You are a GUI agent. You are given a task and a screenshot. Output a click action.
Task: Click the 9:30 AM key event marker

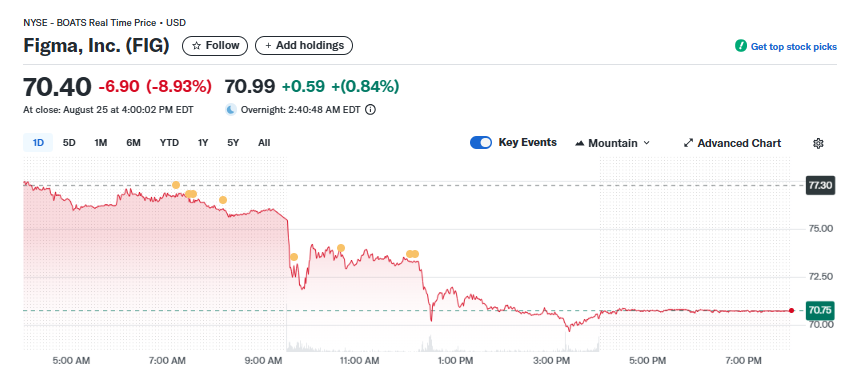[294, 257]
